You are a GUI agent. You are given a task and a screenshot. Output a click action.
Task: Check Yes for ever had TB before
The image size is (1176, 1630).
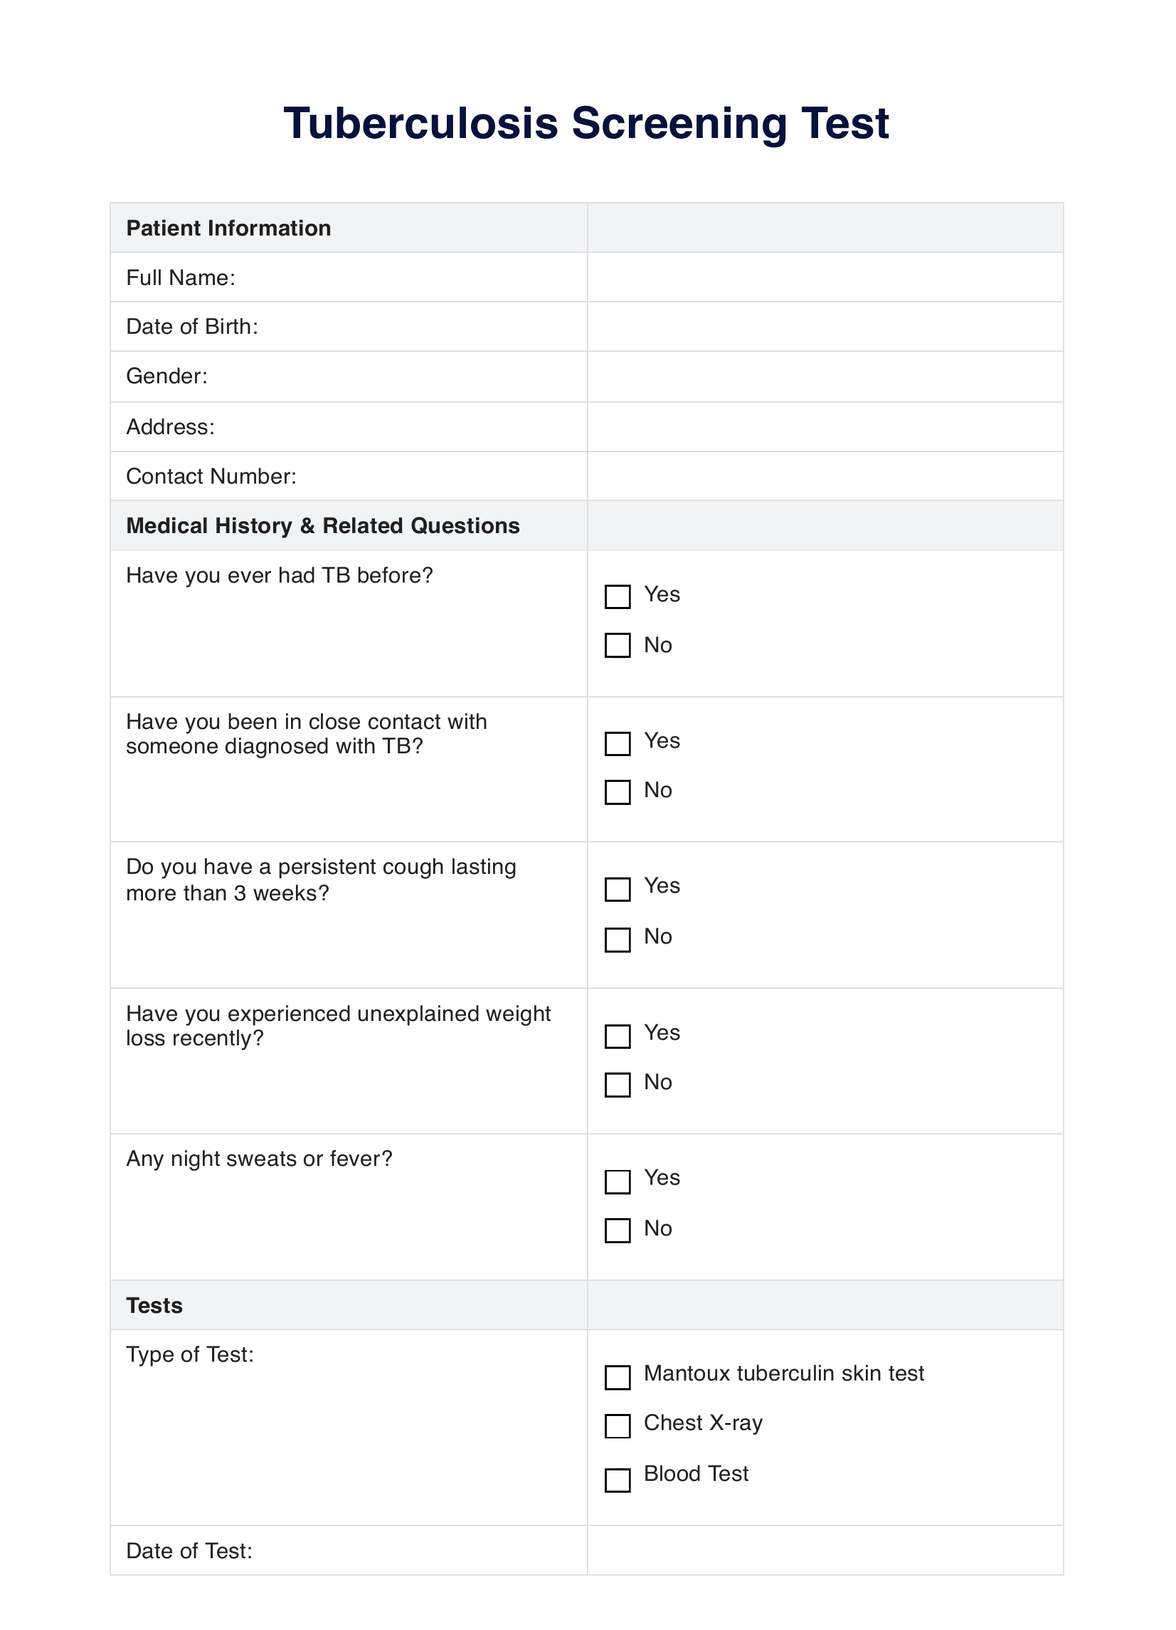618,597
